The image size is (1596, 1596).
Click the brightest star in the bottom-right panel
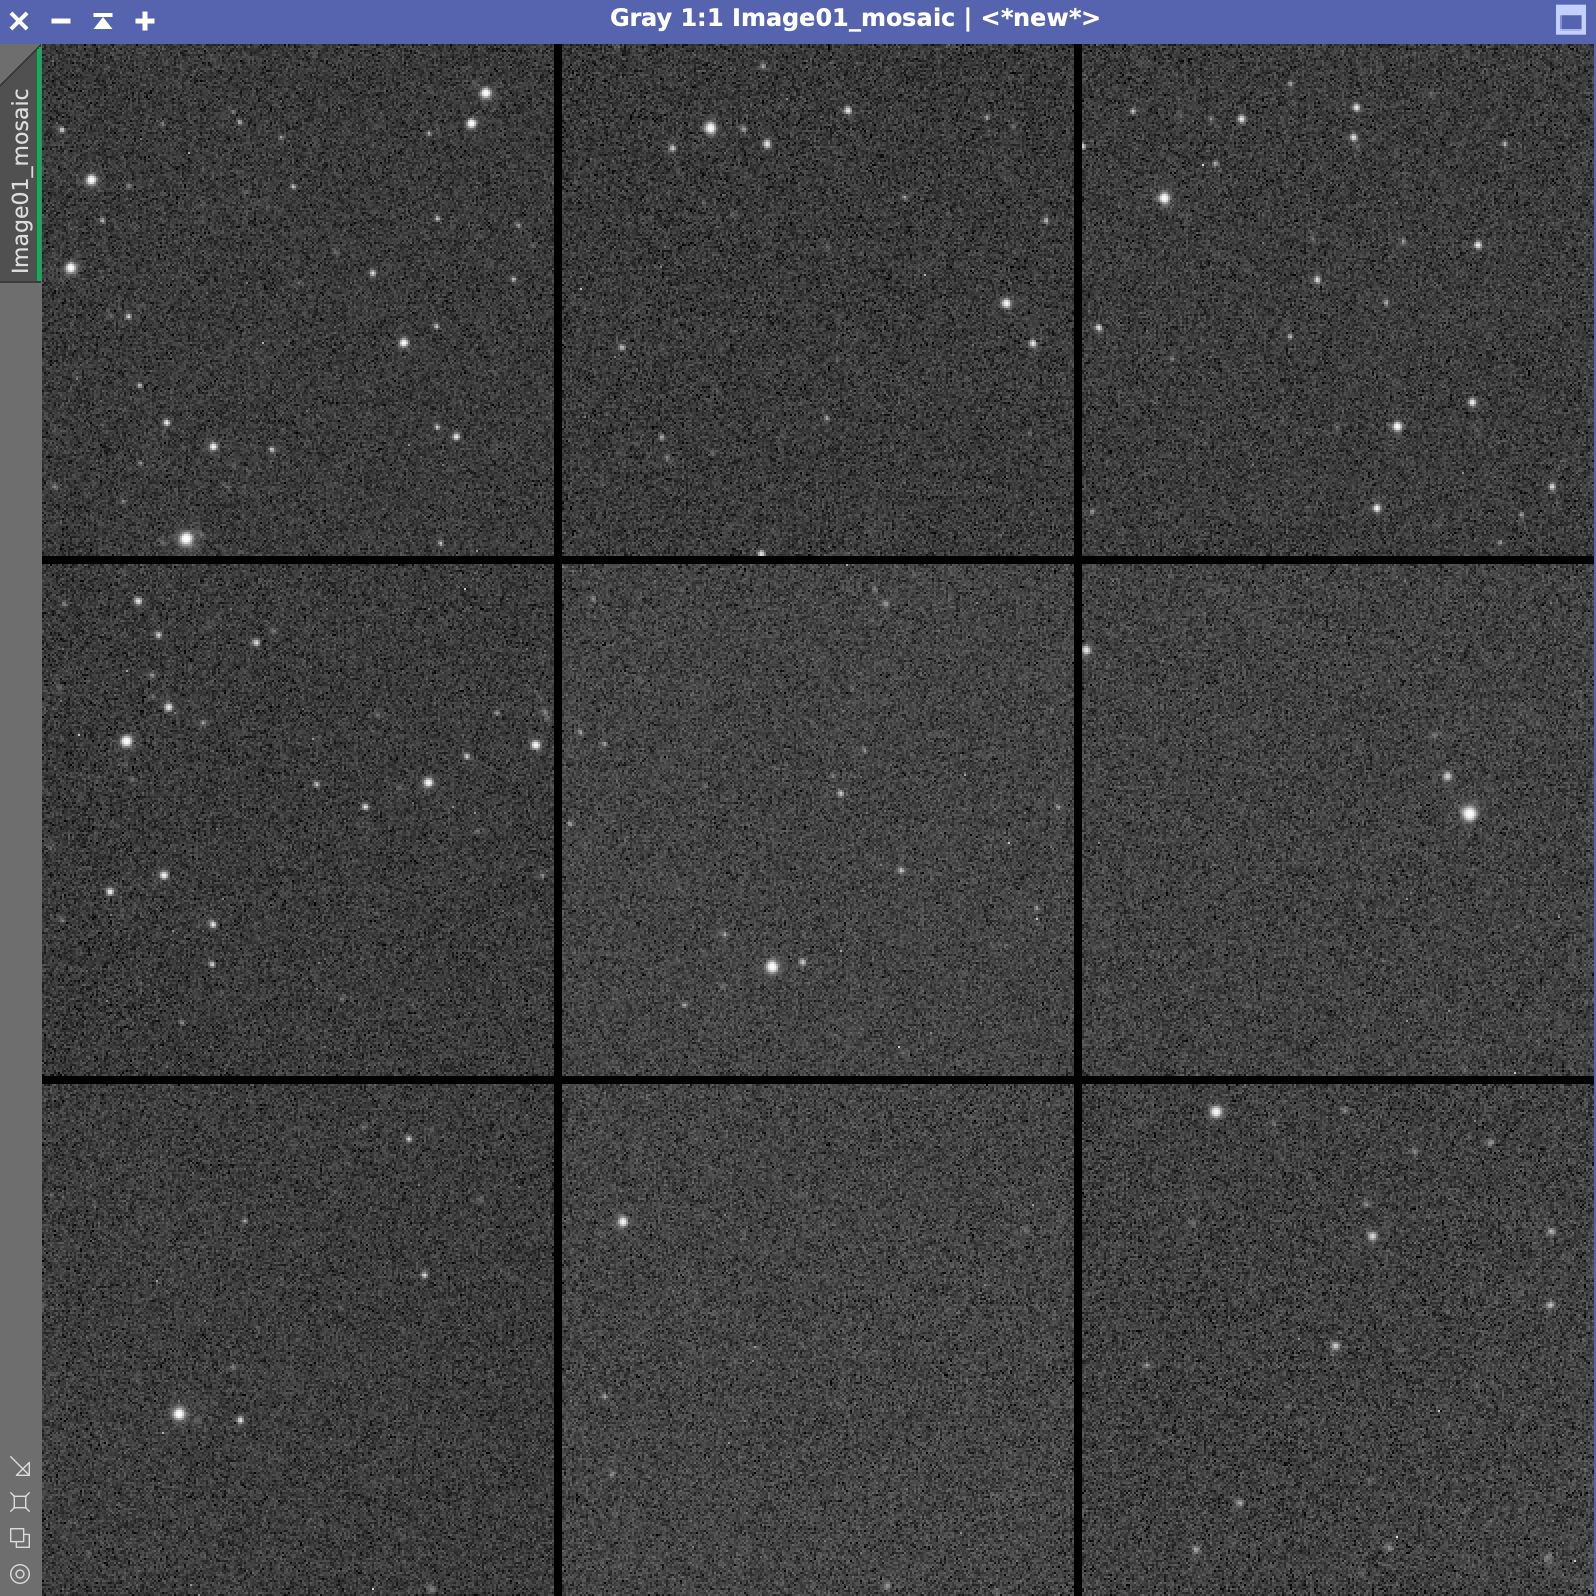pos(1216,1112)
